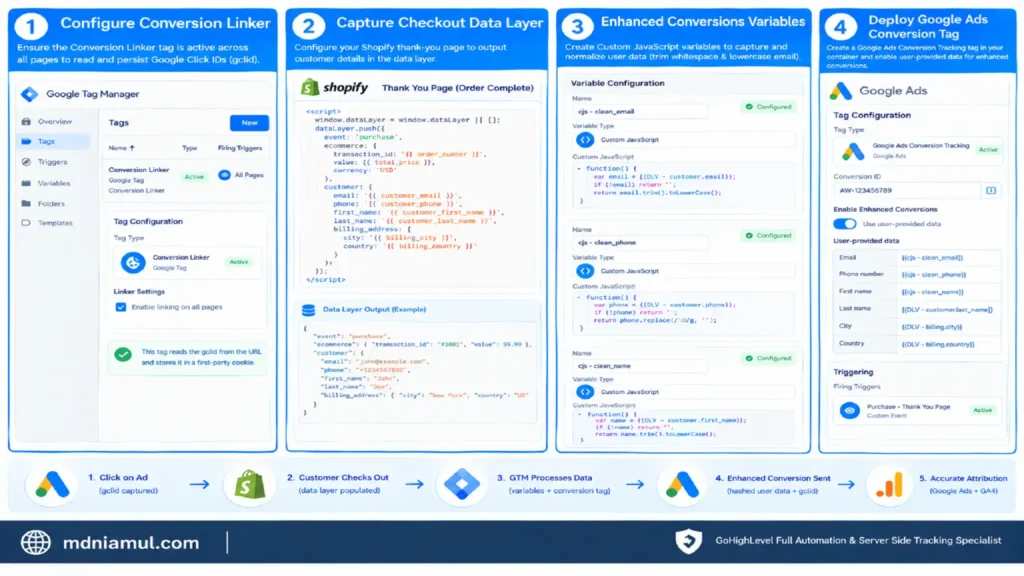Click the cjs - clean_phone name field
This screenshot has width=1024, height=576.
click(x=640, y=242)
